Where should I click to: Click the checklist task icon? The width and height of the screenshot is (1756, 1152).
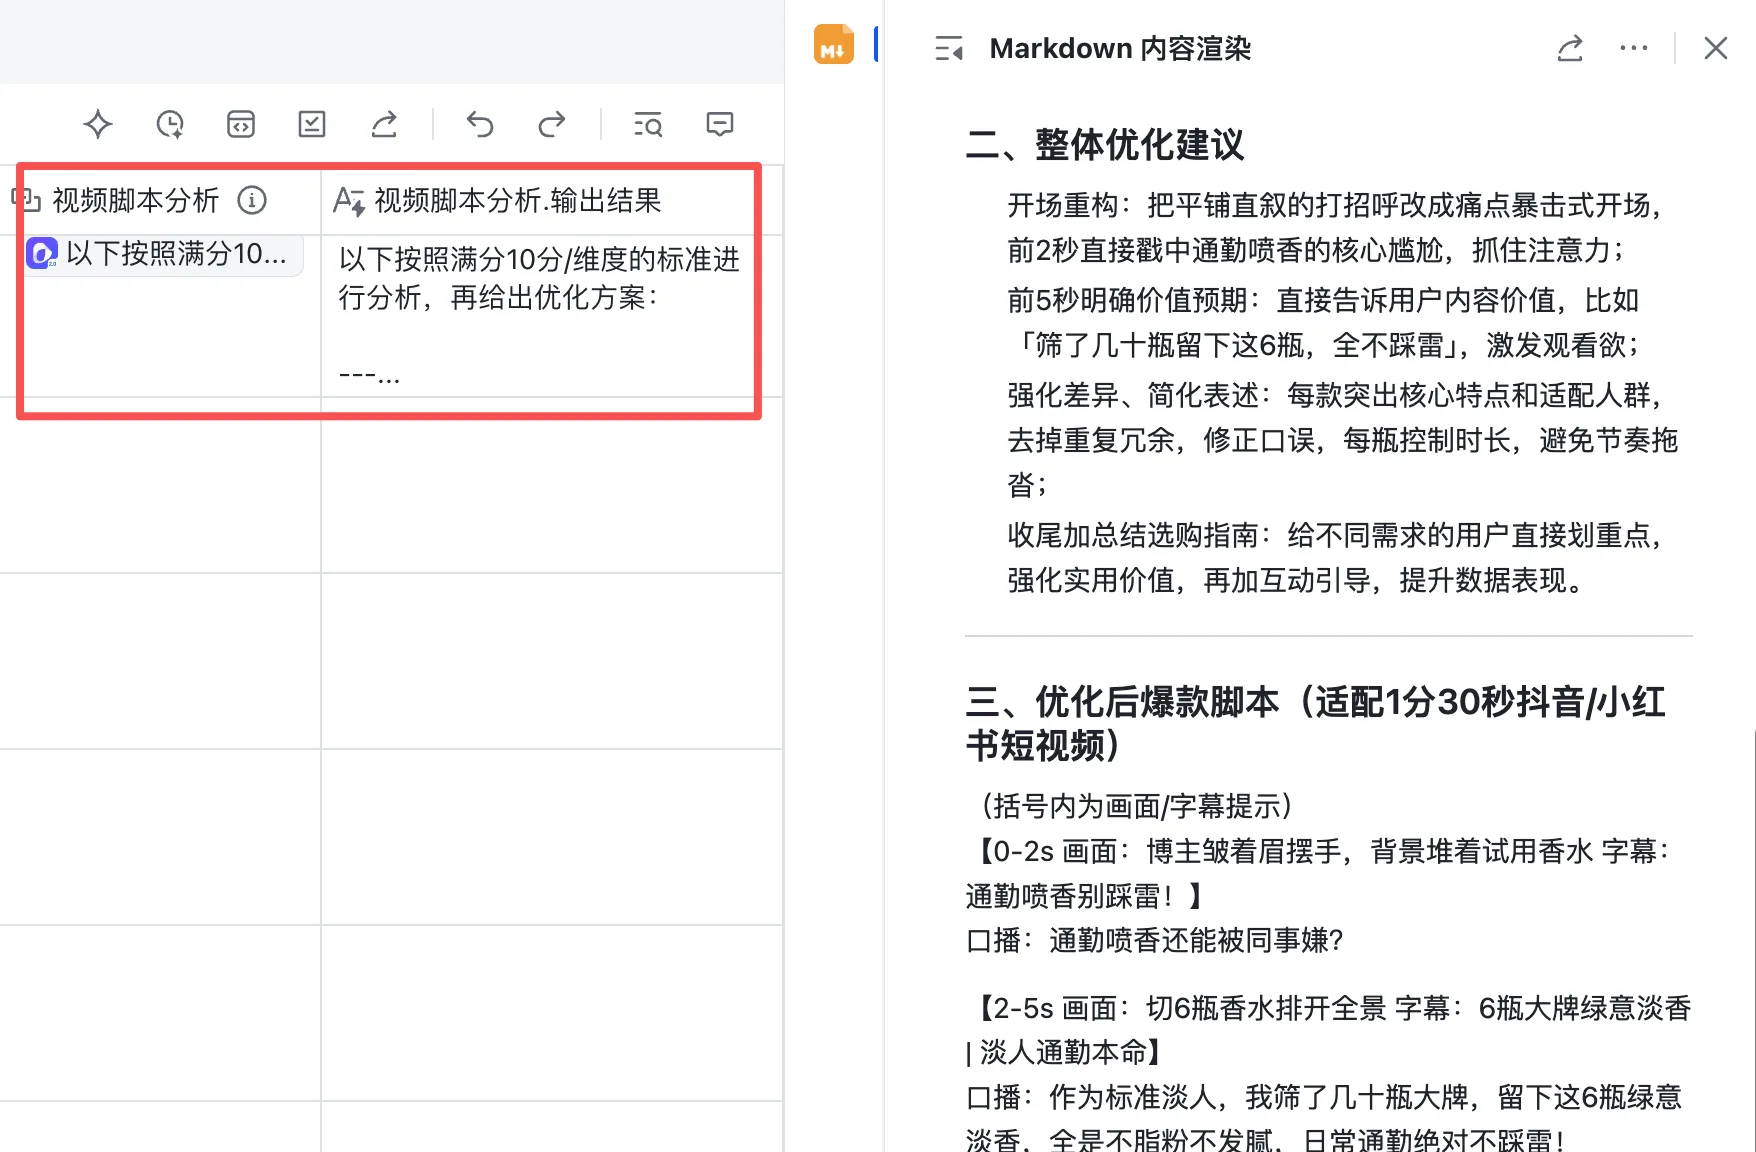coord(312,124)
